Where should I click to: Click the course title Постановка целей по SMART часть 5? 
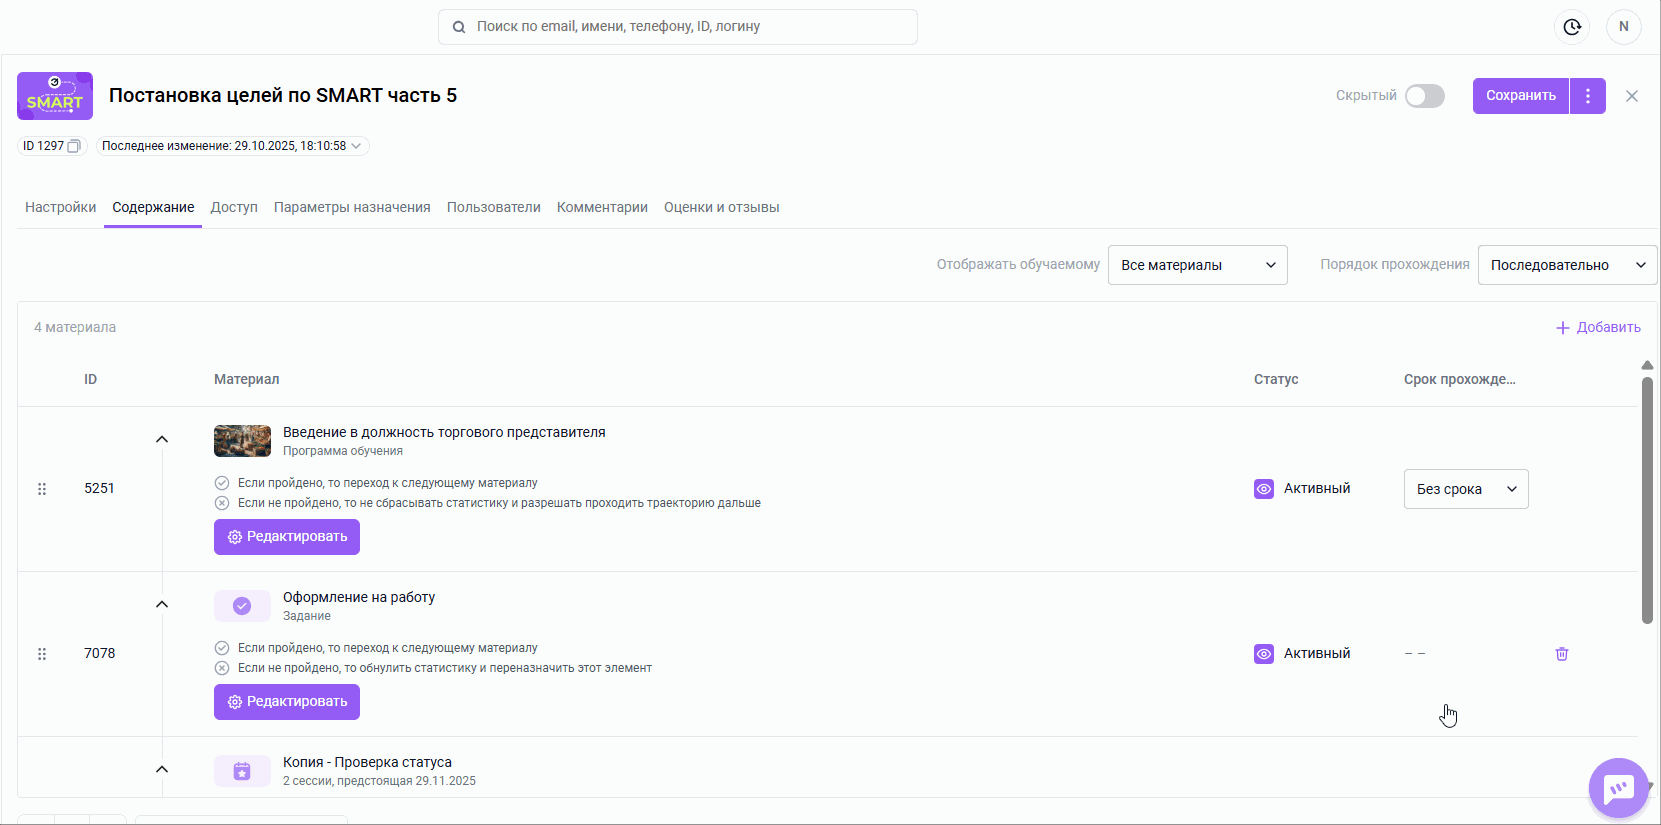(x=283, y=96)
